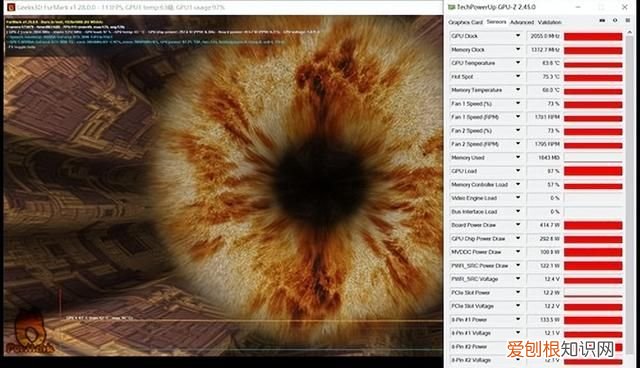The width and height of the screenshot is (640, 368).
Task: Open the PWR_SRC Voltage dropdown
Action: (x=518, y=279)
